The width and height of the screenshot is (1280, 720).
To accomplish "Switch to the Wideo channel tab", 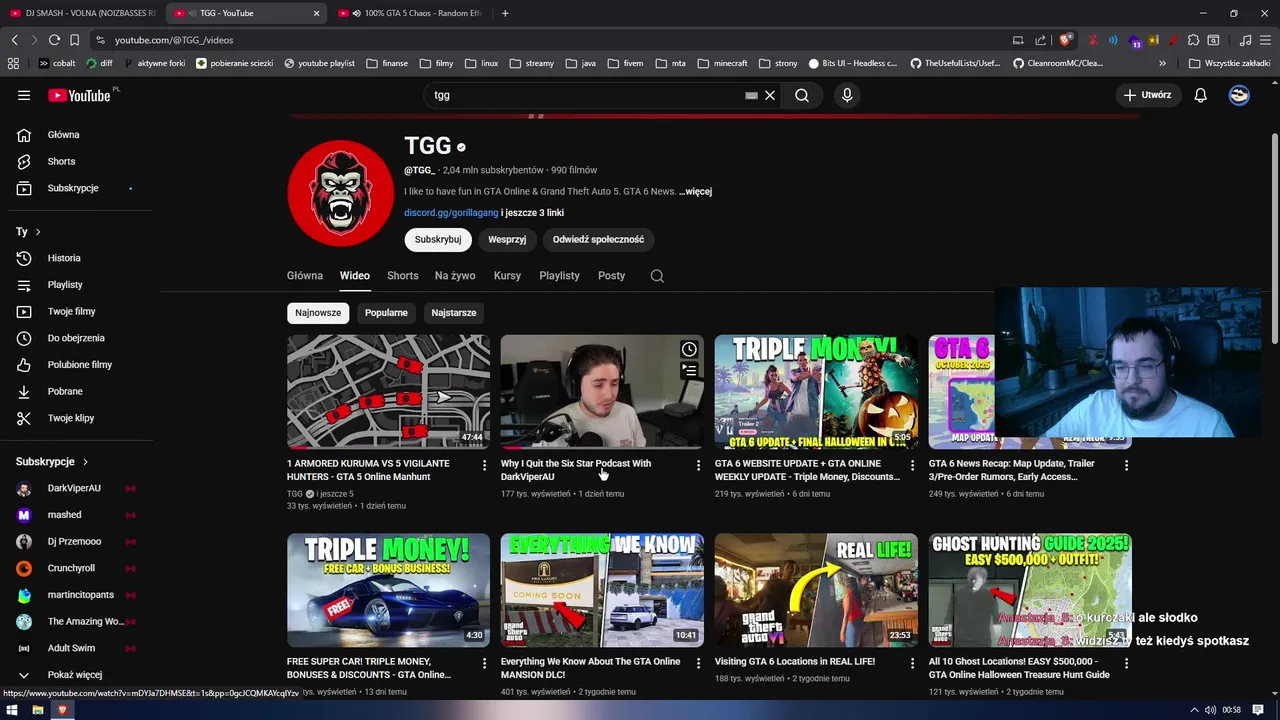I will [354, 276].
